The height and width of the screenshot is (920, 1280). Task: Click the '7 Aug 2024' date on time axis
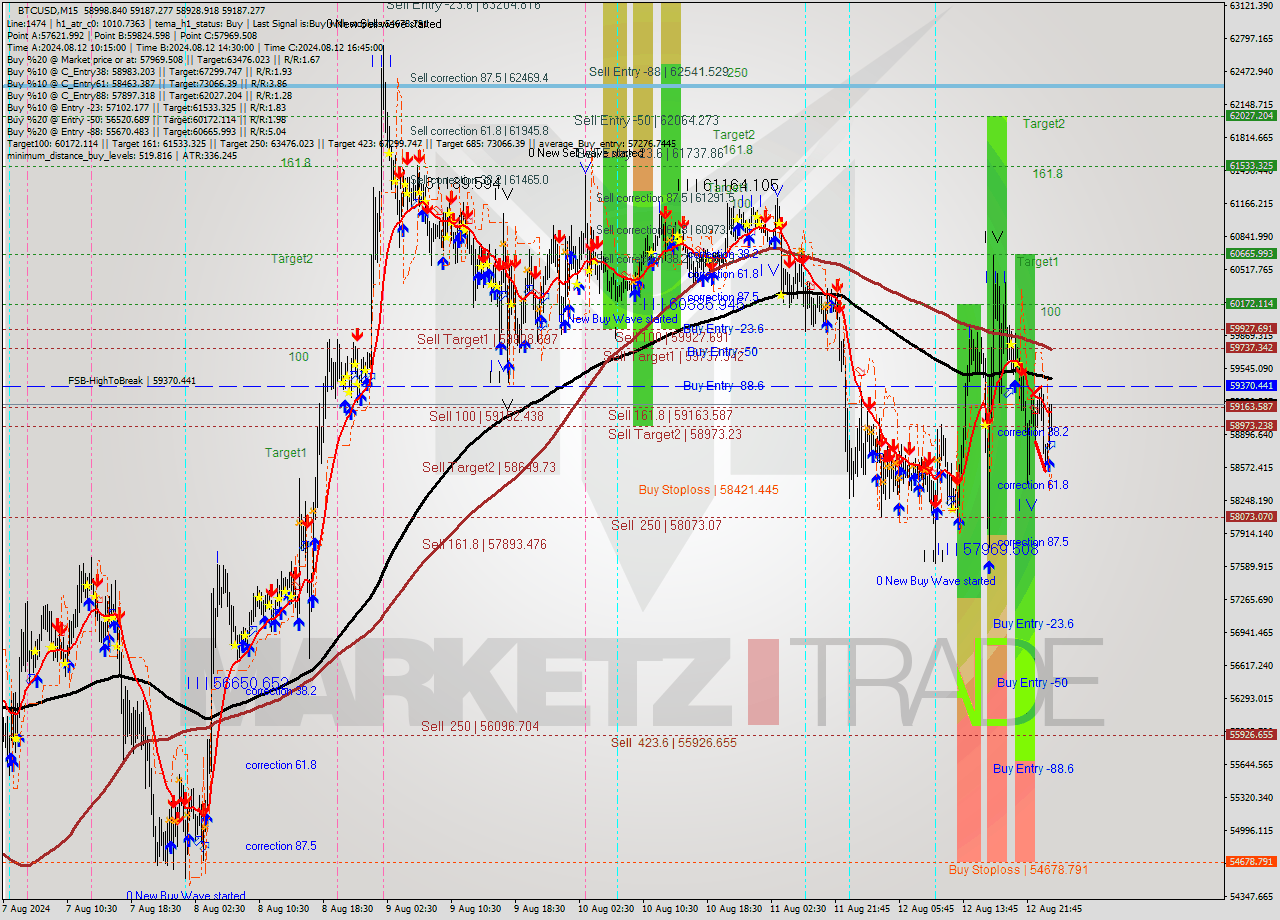coord(28,909)
